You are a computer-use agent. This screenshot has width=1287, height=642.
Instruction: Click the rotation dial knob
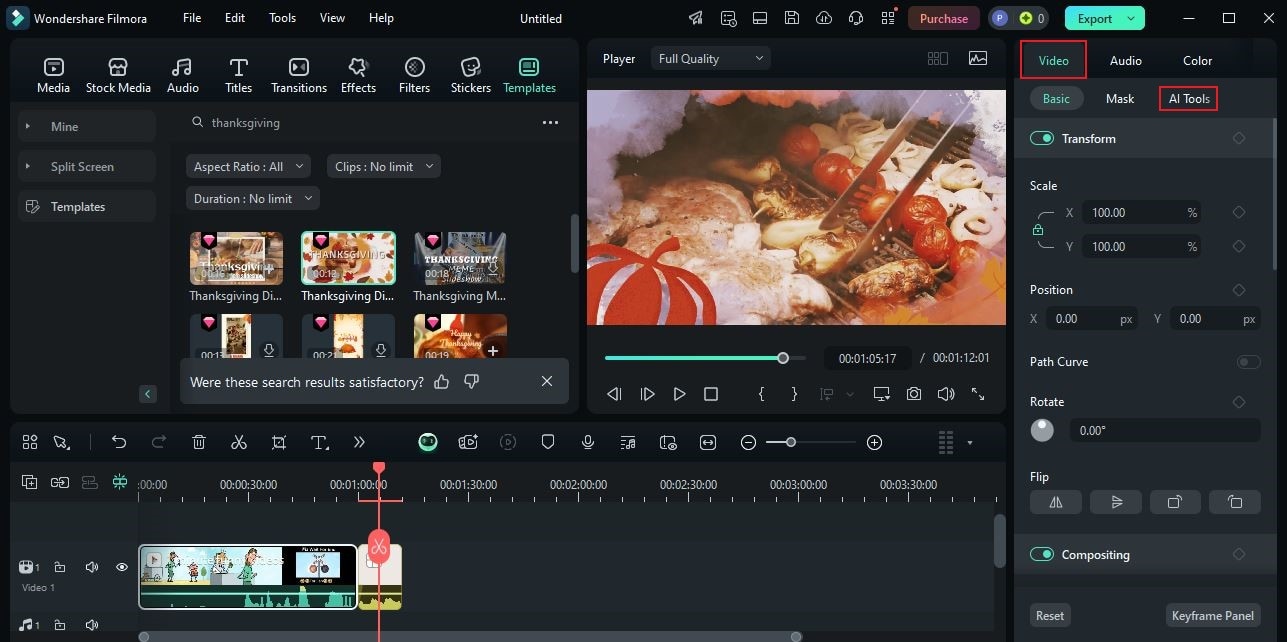pos(1042,430)
